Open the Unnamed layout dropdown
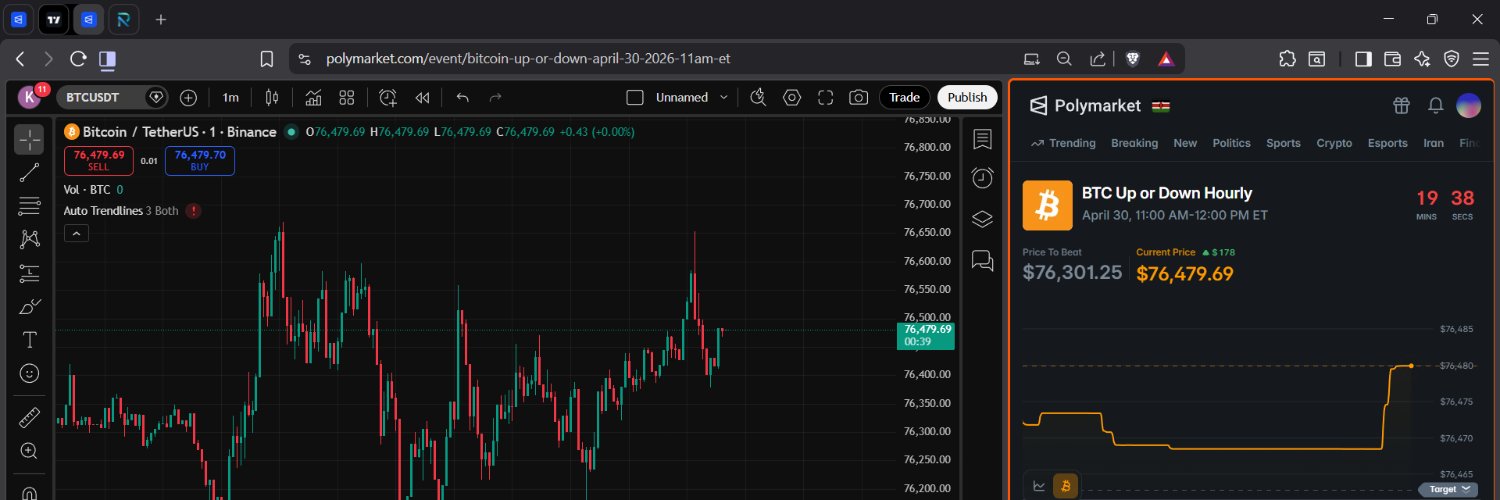This screenshot has height=500, width=1500. (x=724, y=97)
